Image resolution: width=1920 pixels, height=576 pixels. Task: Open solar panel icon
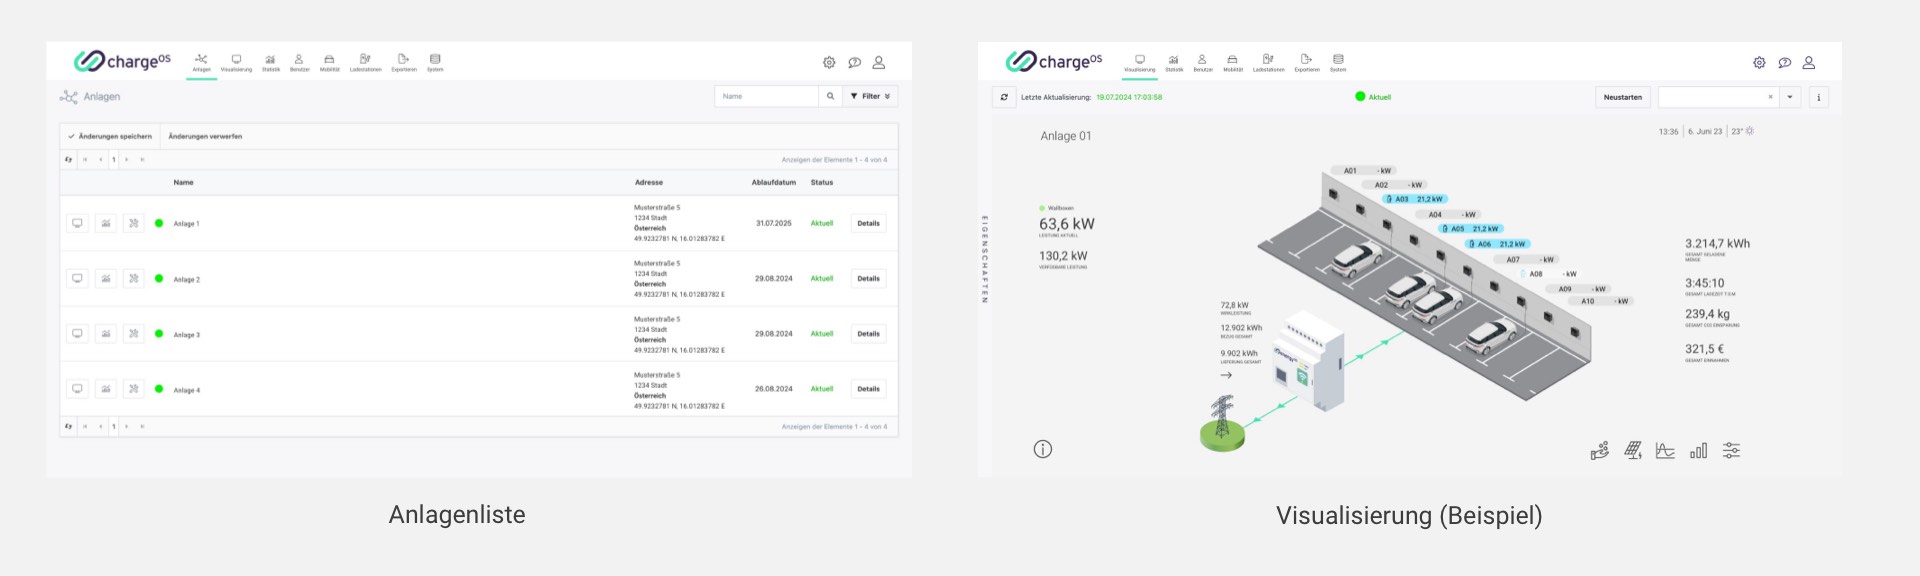click(x=1633, y=451)
